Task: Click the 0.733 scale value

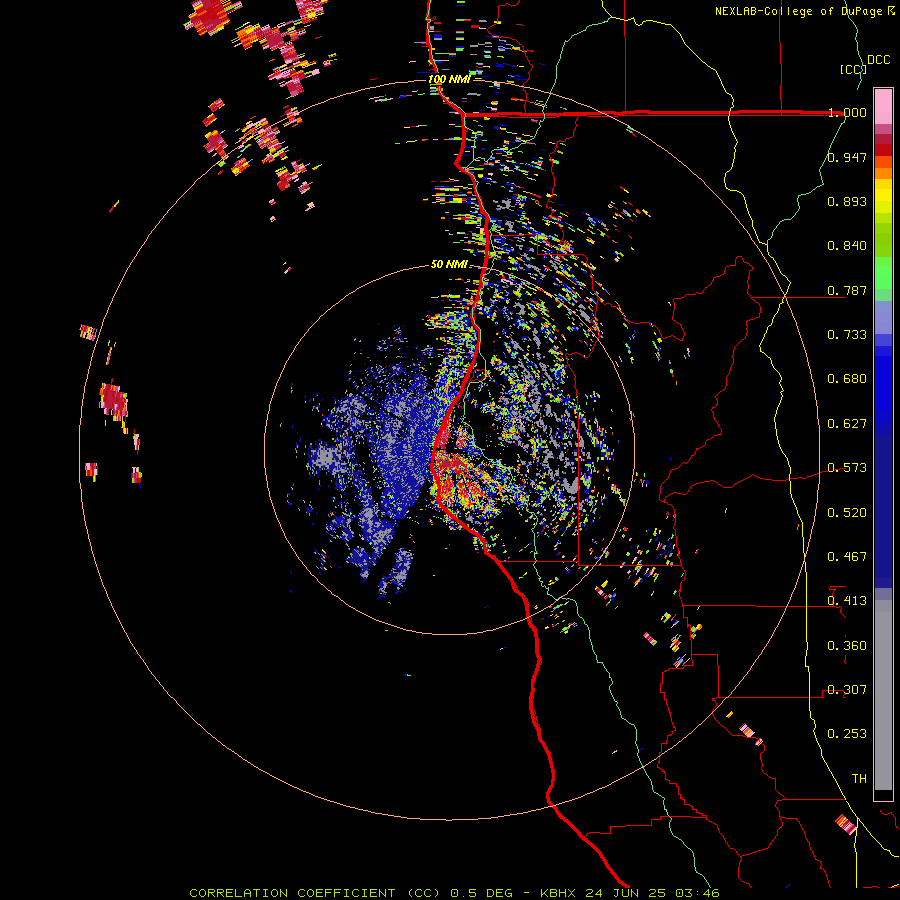Action: pos(847,334)
